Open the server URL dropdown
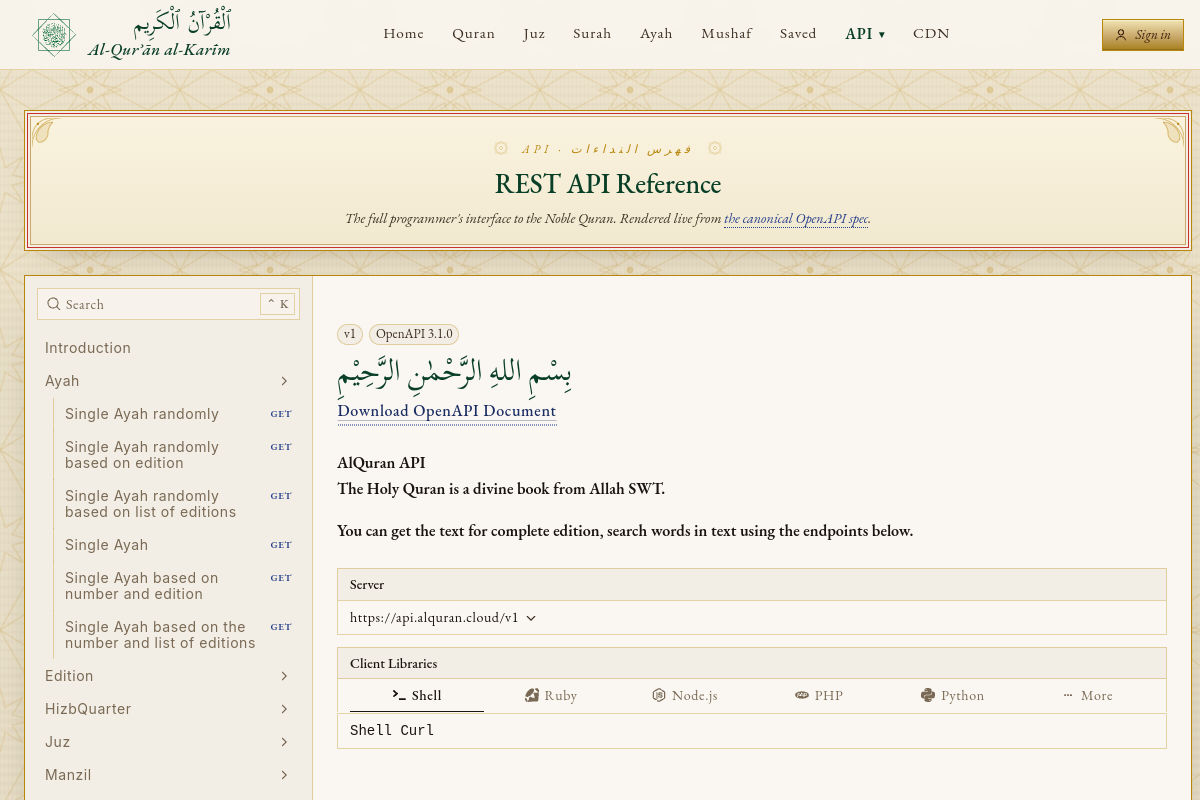The width and height of the screenshot is (1200, 800). pos(443,618)
